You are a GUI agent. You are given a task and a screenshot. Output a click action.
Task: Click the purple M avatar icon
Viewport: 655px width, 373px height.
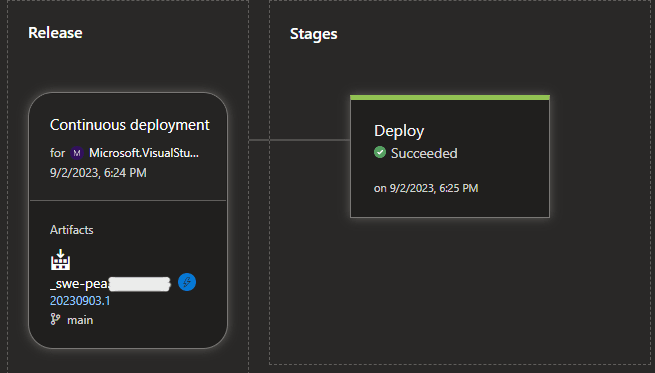tap(77, 153)
